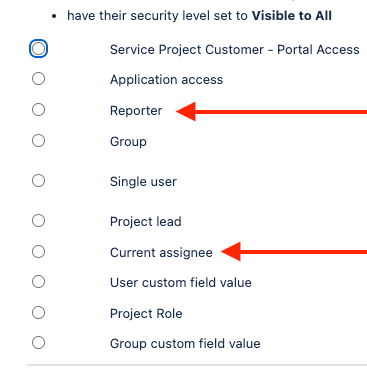Select the Project lead radio button

[38, 221]
